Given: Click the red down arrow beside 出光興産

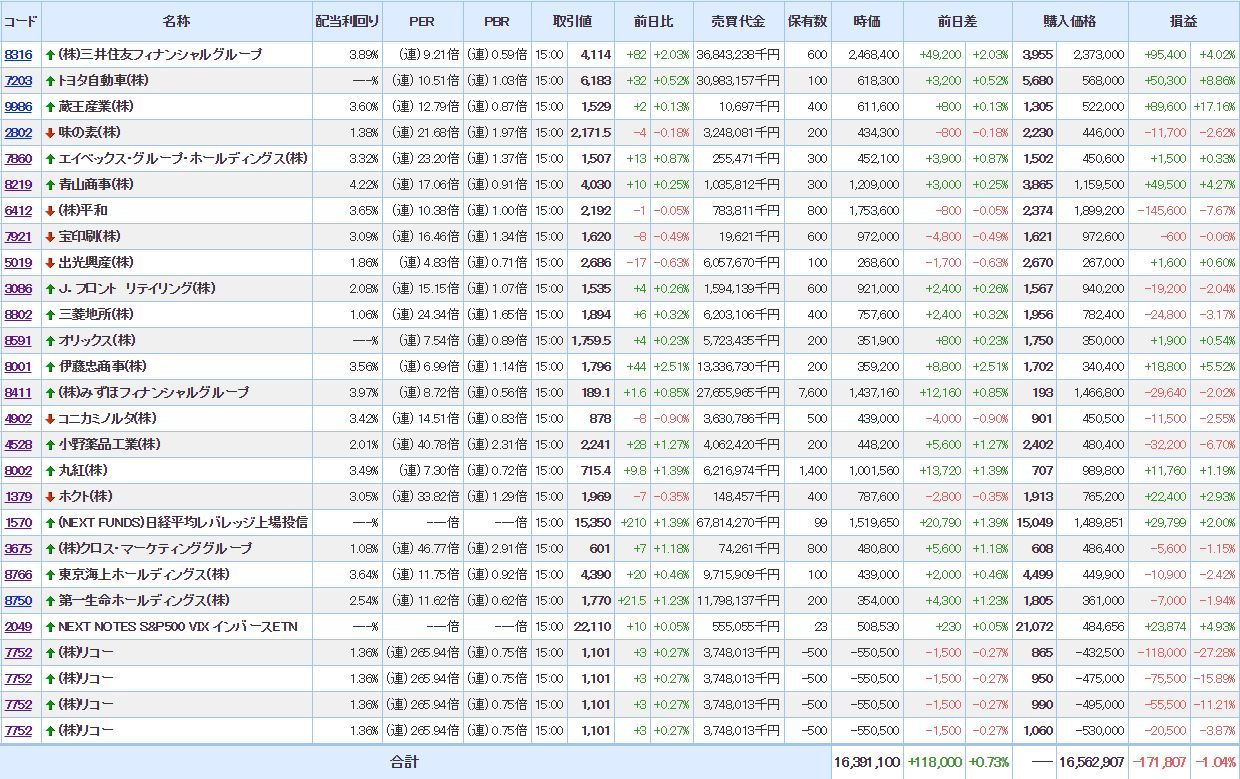Looking at the screenshot, I should point(50,262).
